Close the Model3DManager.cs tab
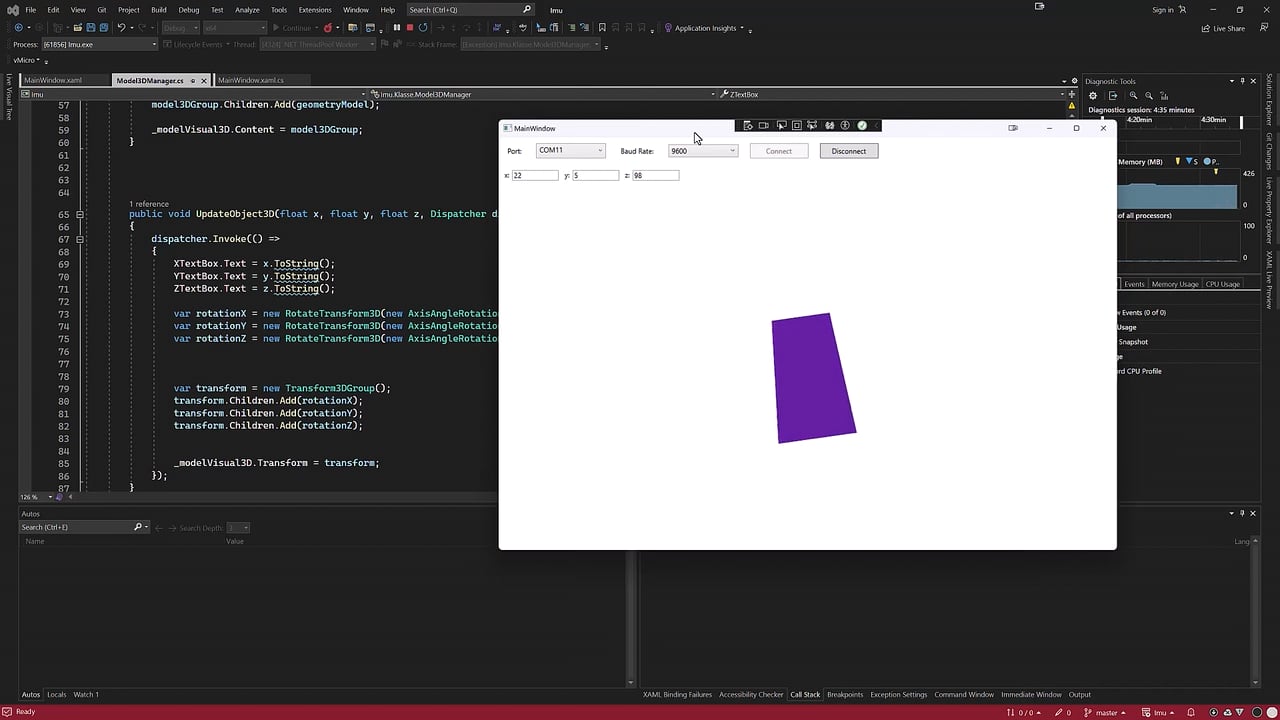Image resolution: width=1280 pixels, height=720 pixels. pyautogui.click(x=204, y=80)
